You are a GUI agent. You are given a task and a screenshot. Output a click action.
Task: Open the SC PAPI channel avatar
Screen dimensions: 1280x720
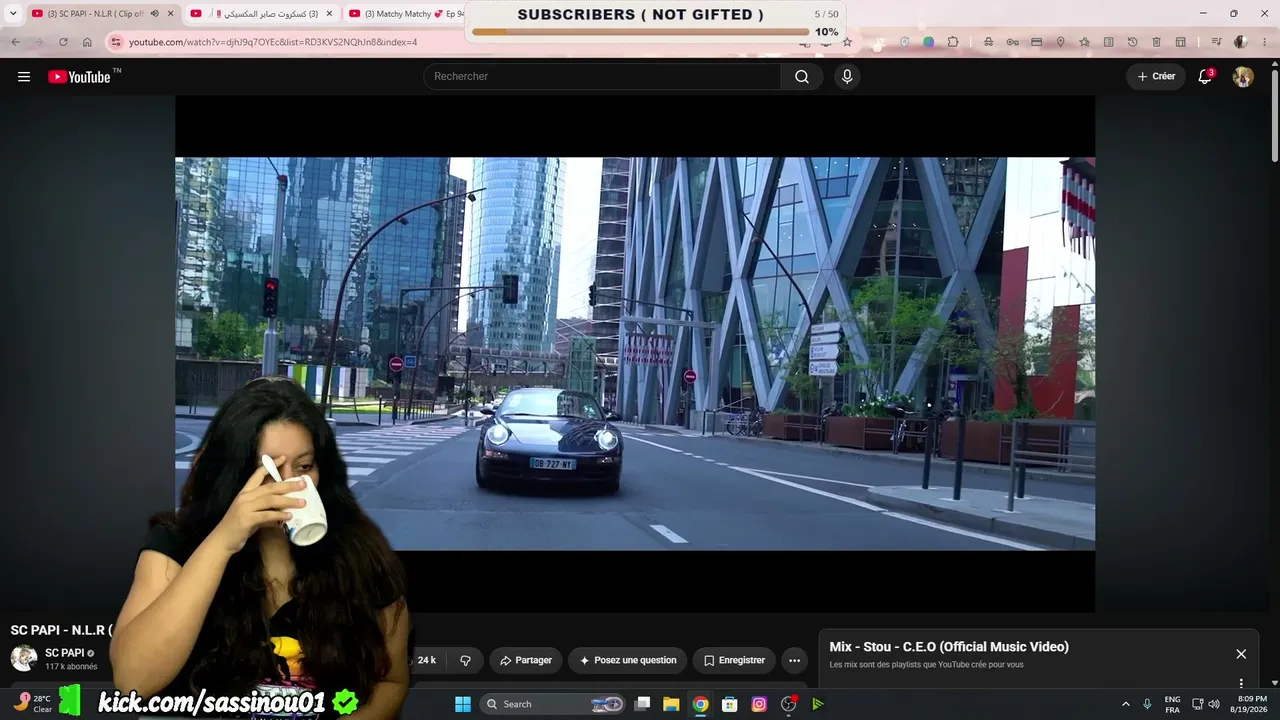coord(24,658)
